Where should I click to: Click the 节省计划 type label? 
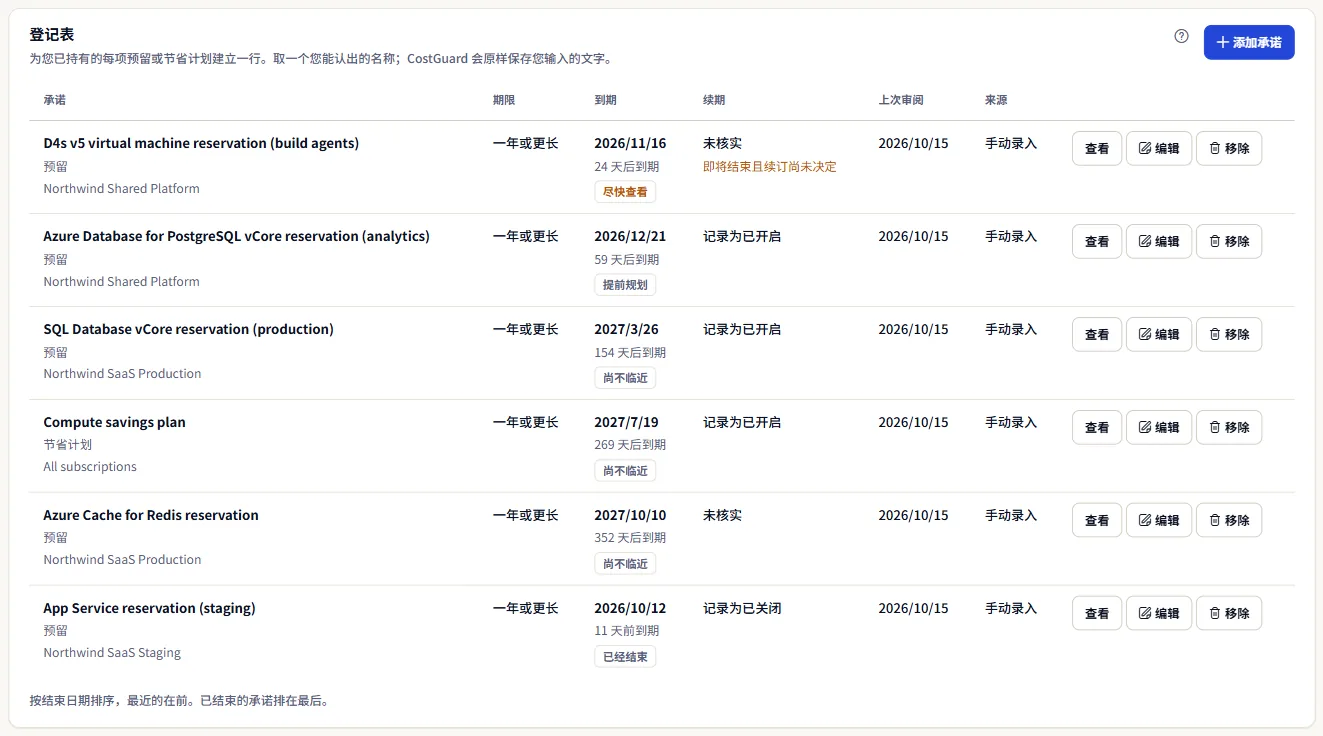[67, 445]
